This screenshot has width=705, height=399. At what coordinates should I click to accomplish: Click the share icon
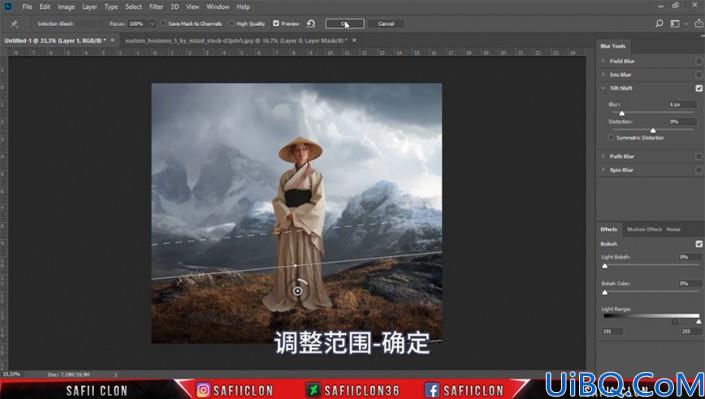click(x=699, y=23)
